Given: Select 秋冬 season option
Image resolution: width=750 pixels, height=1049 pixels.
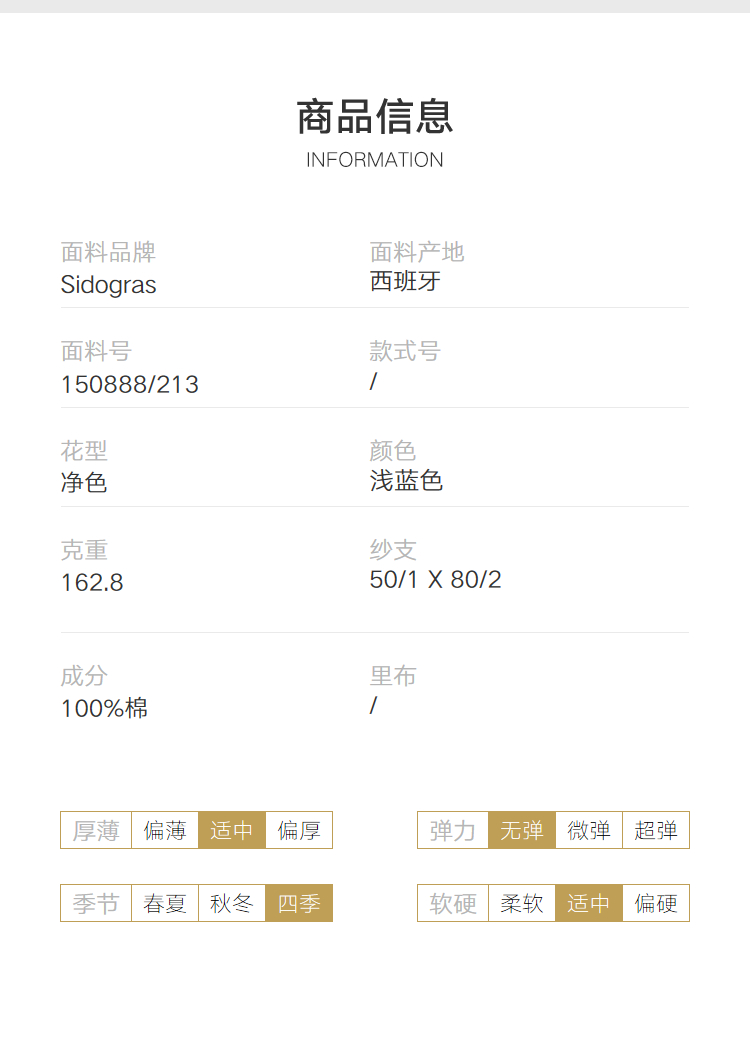Looking at the screenshot, I should pyautogui.click(x=232, y=903).
